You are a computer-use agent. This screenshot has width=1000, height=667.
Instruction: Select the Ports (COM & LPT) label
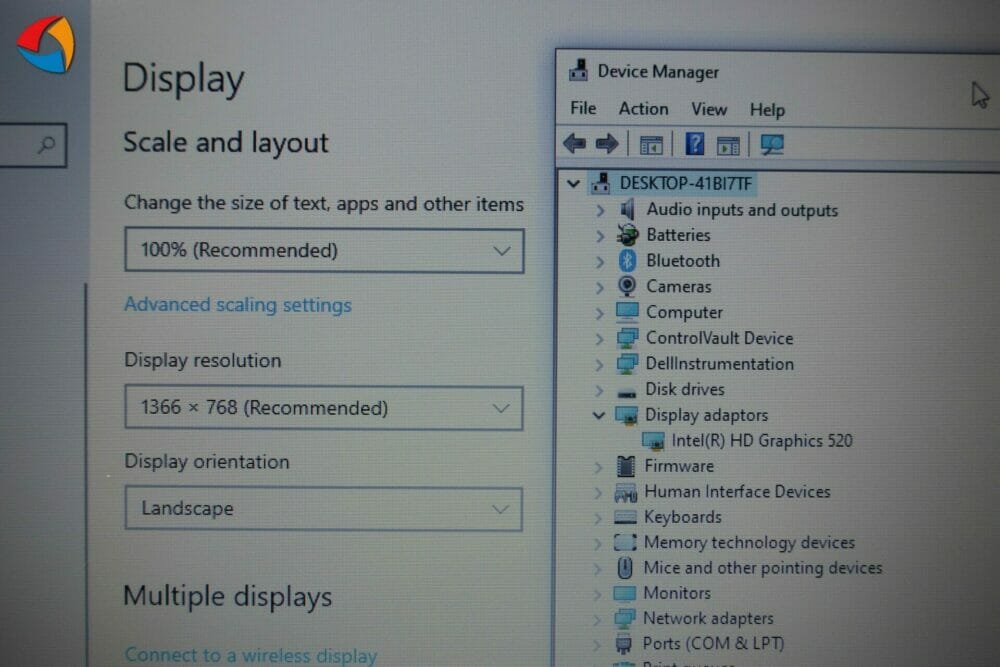[x=713, y=643]
